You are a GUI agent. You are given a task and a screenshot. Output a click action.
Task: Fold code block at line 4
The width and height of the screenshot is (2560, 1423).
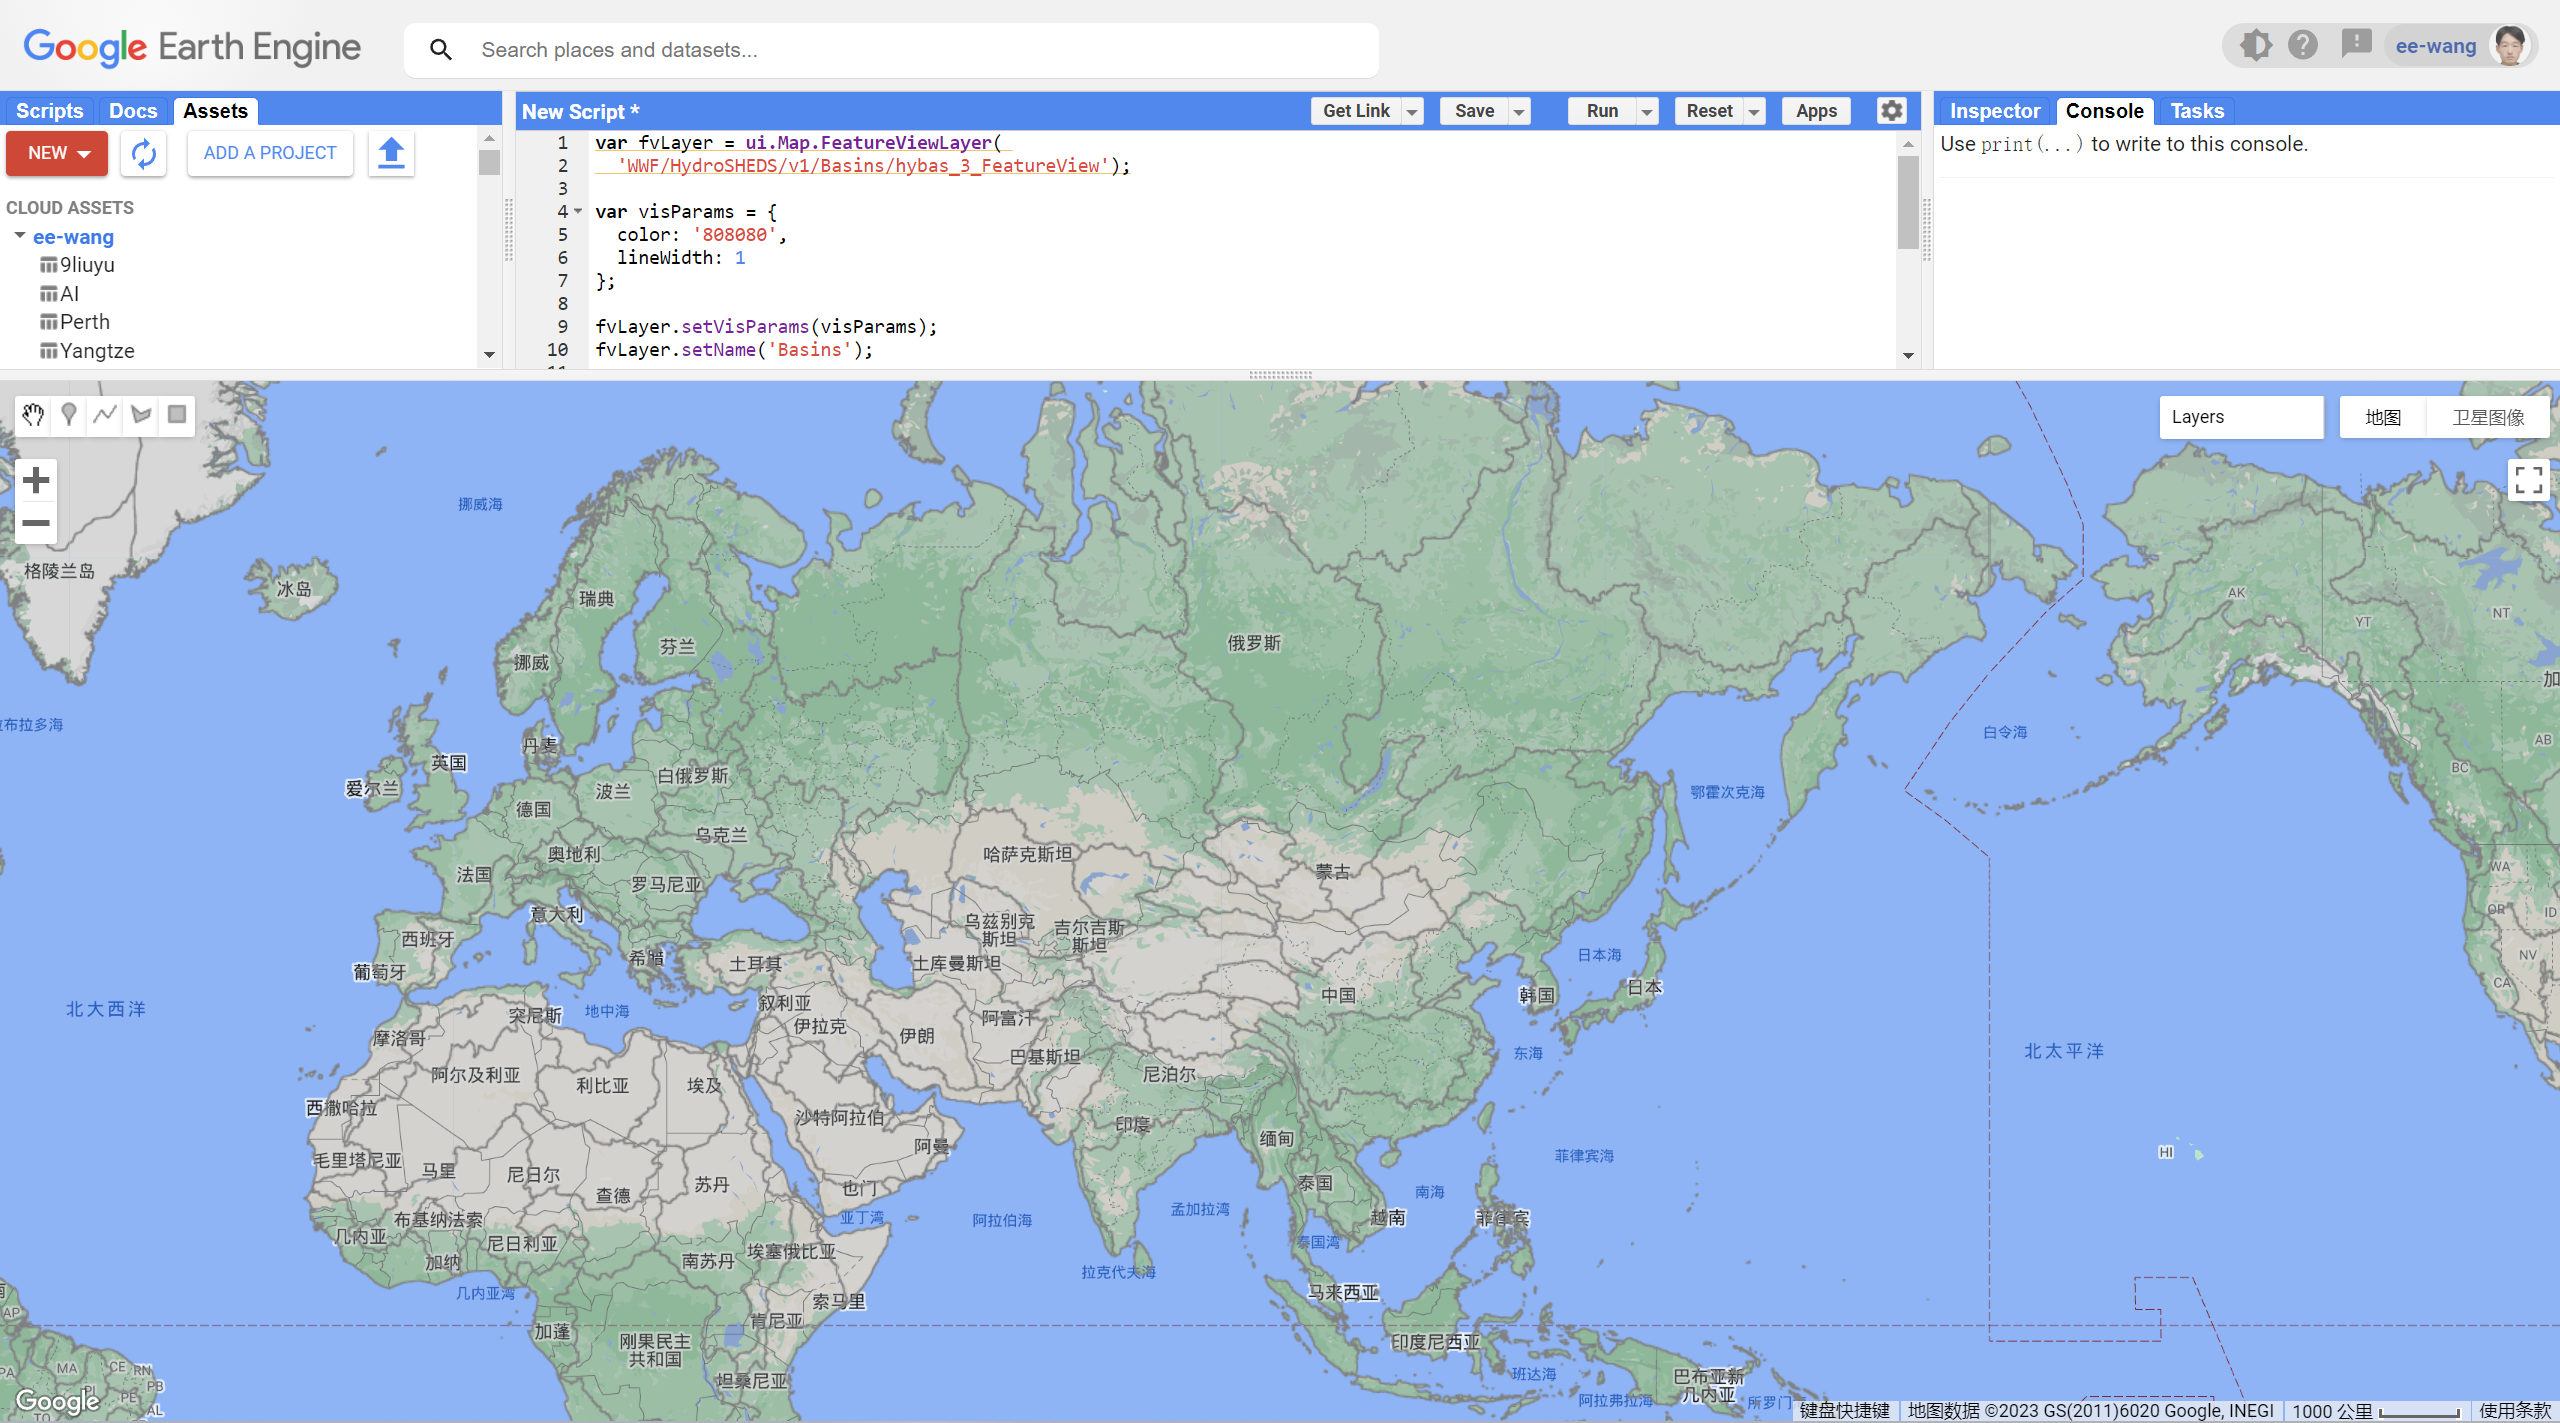pos(578,211)
